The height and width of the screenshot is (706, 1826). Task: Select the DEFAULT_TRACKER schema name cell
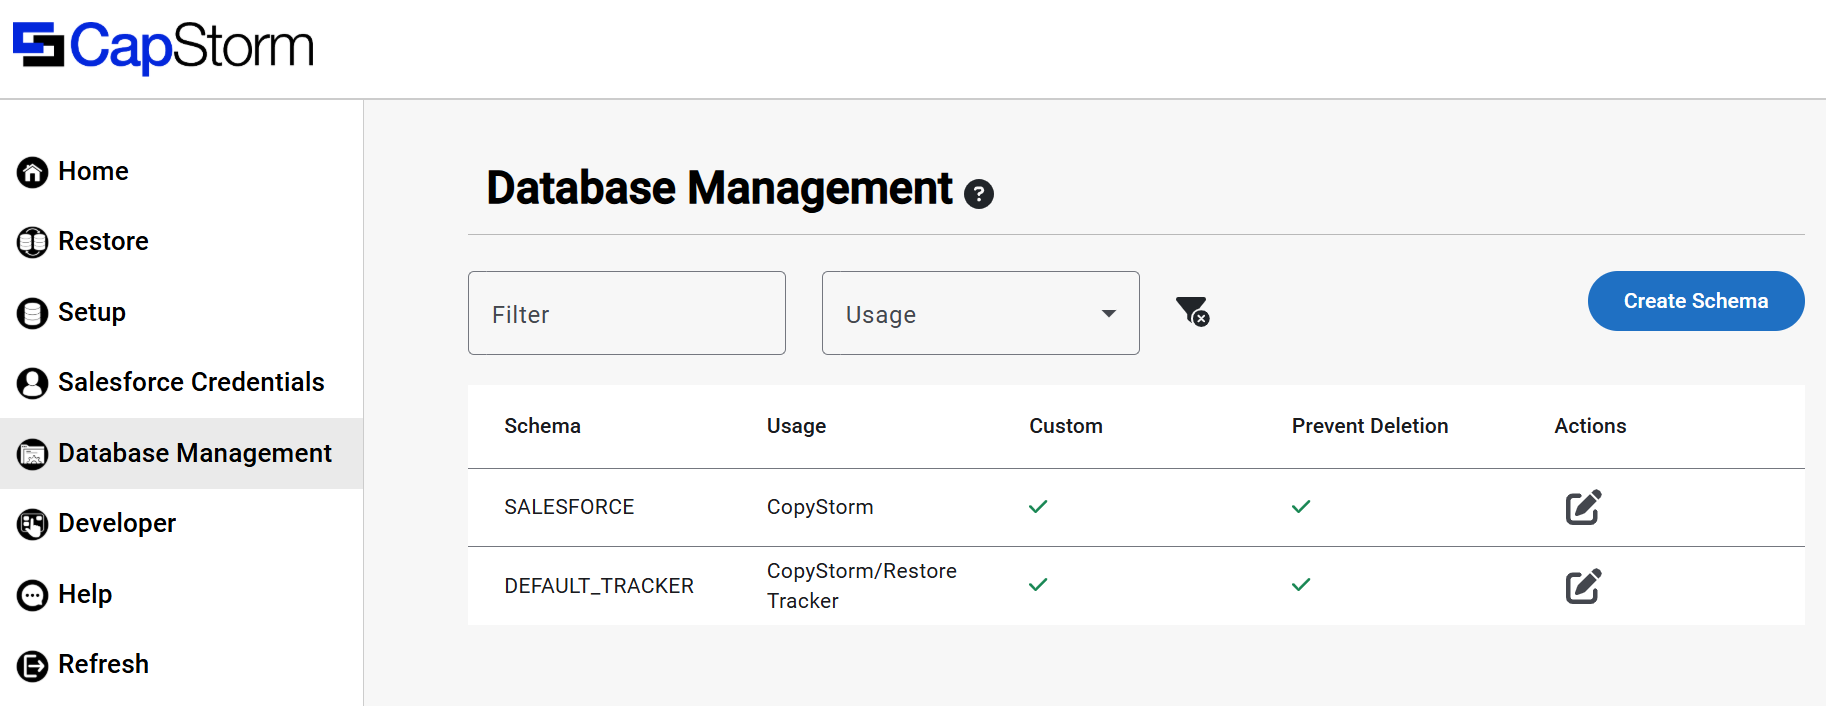point(599,586)
